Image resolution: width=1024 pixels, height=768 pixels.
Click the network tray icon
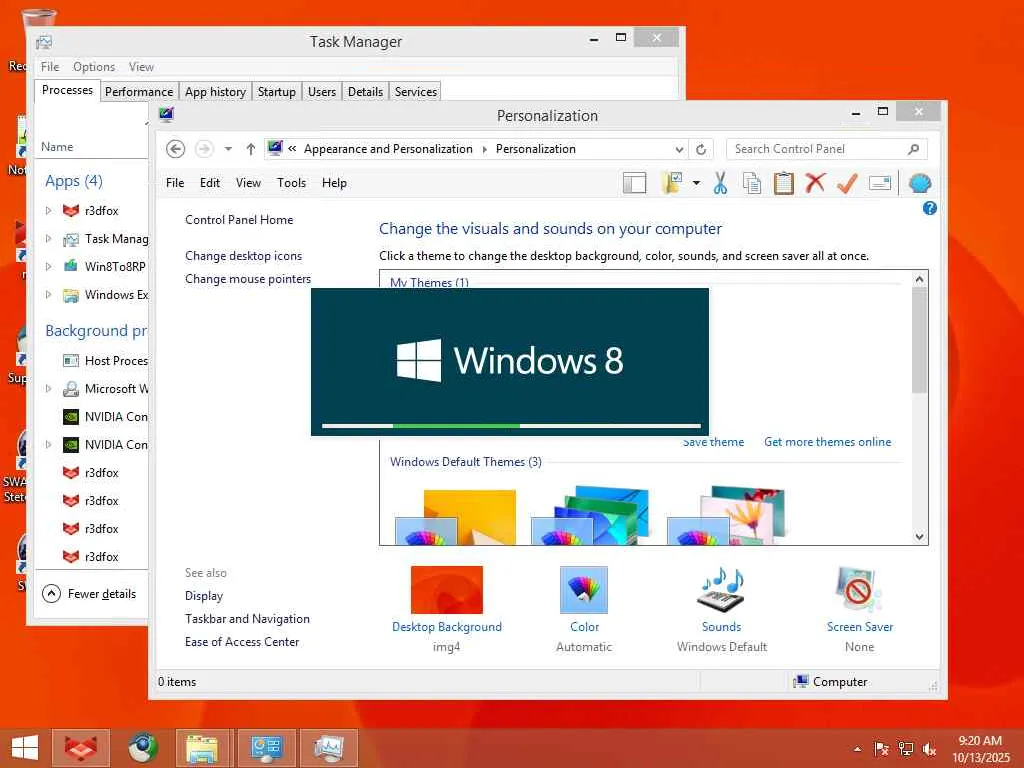tap(905, 749)
